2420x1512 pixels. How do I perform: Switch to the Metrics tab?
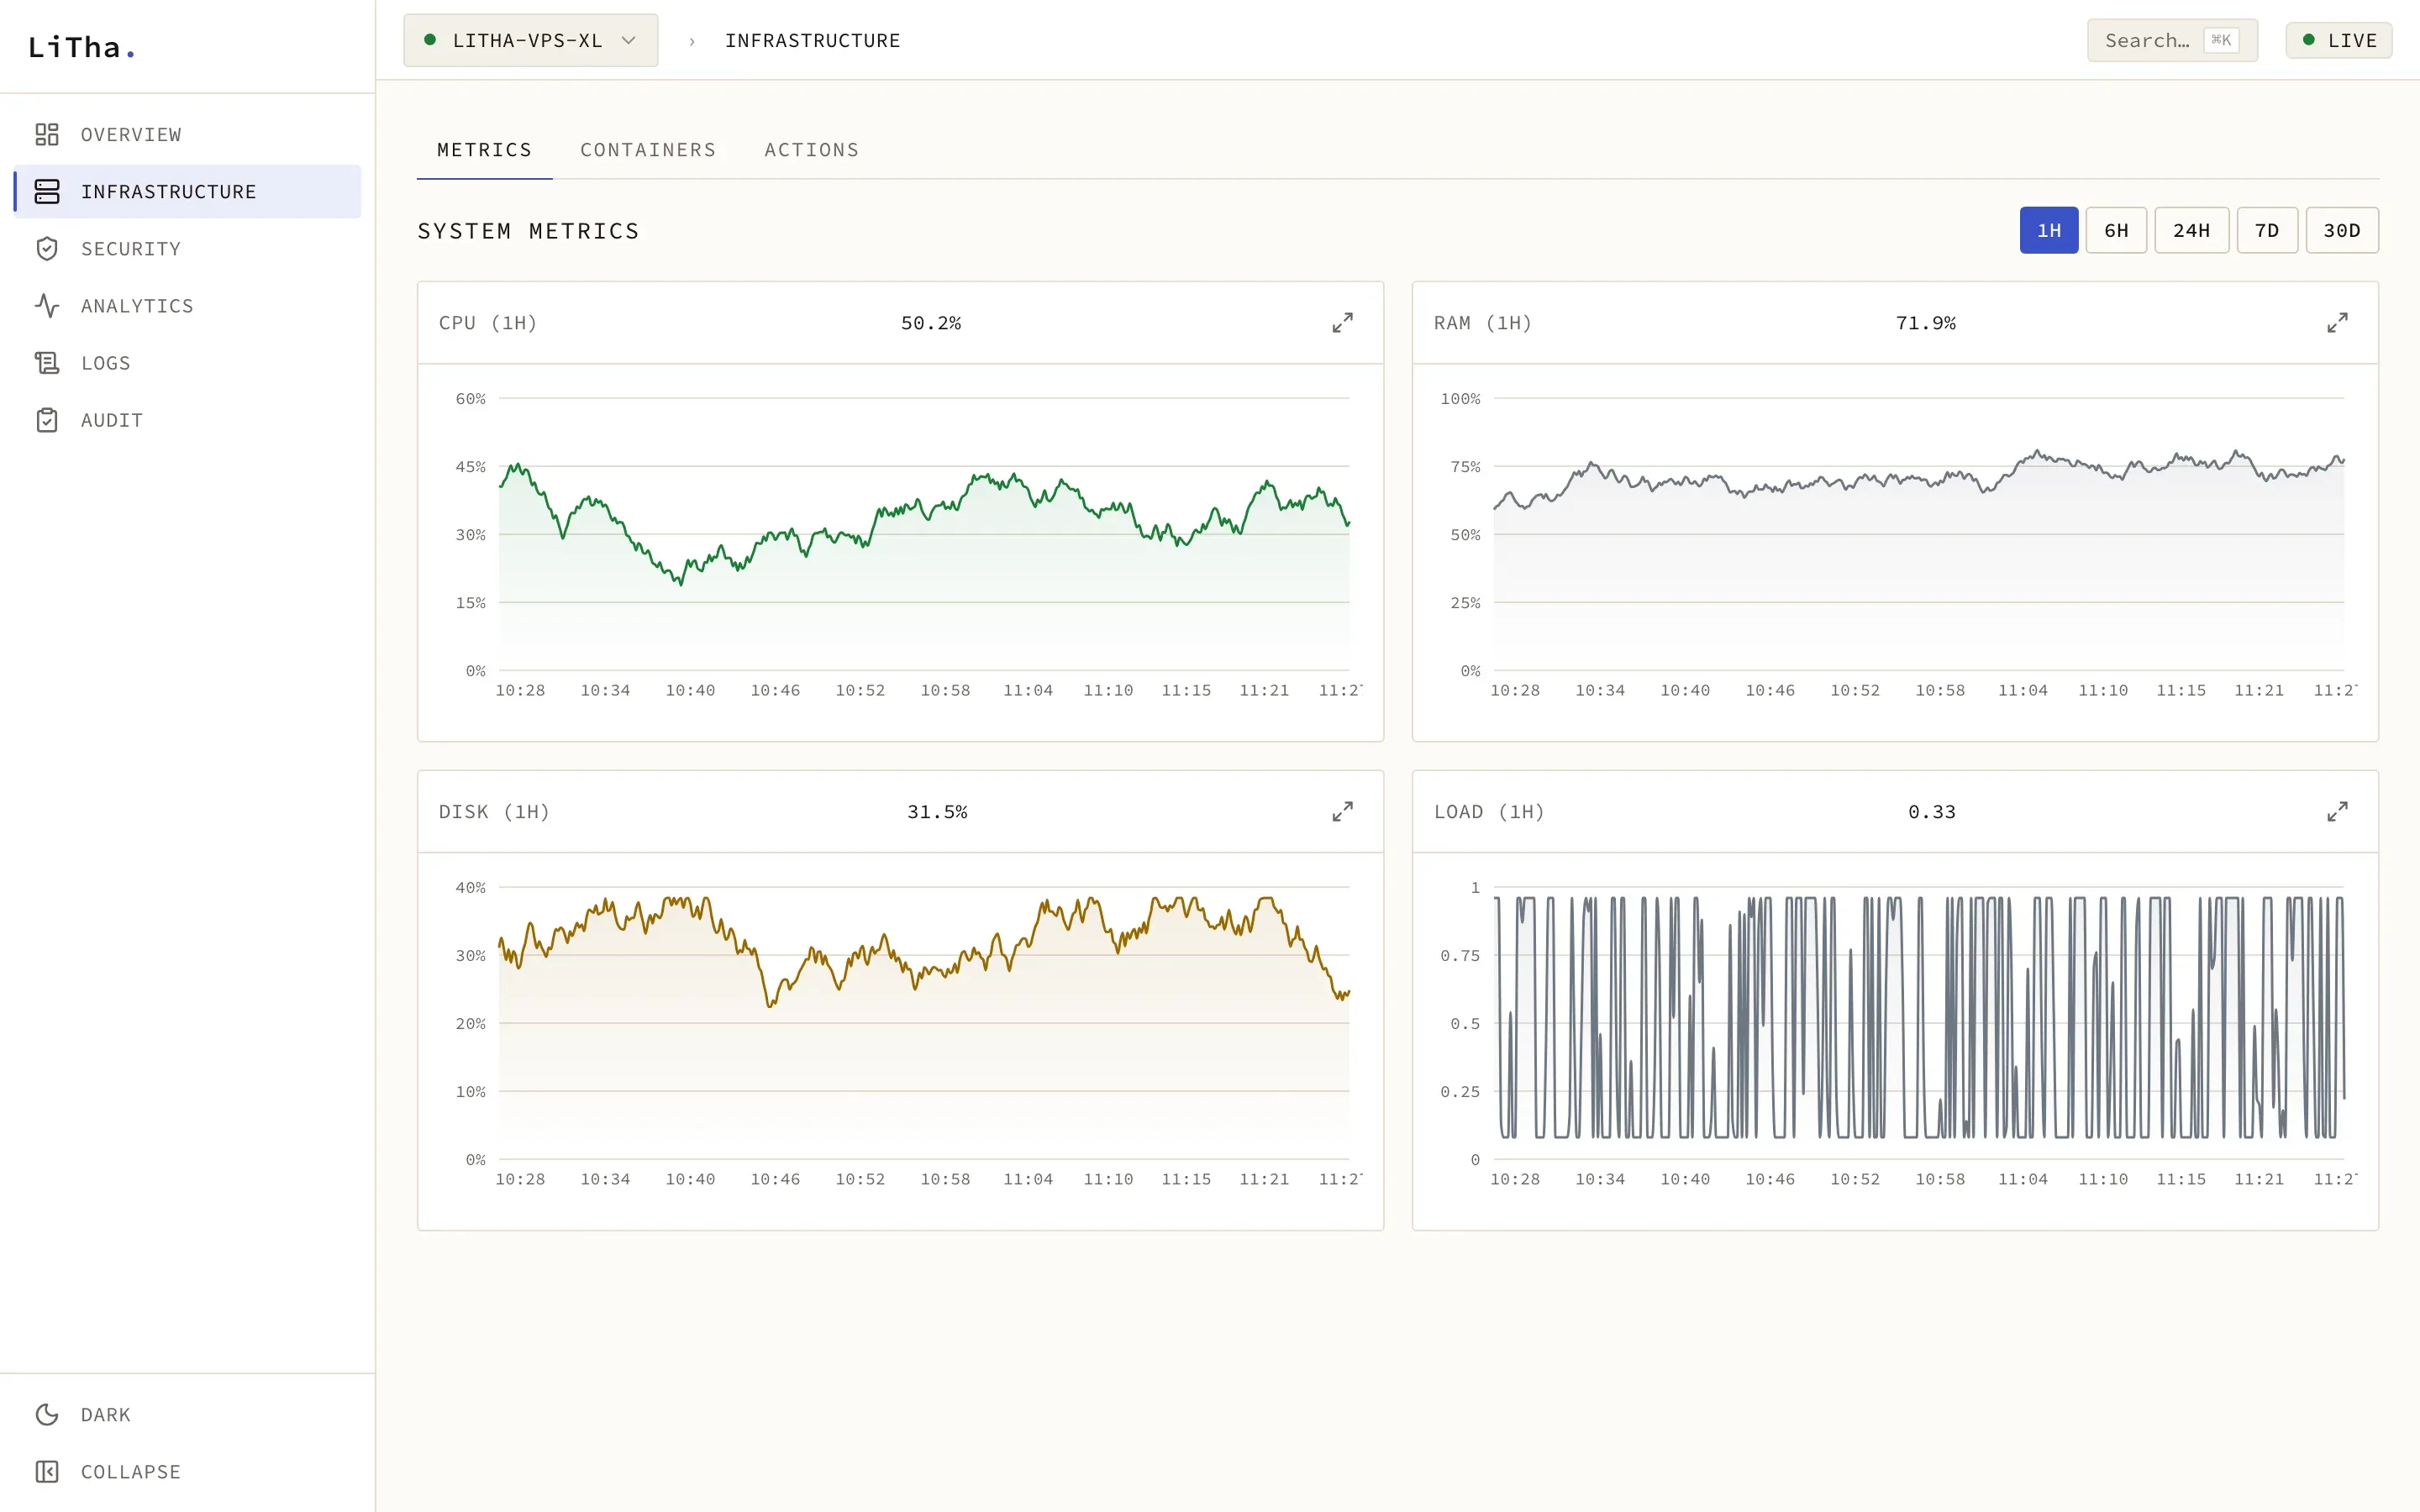(x=484, y=150)
